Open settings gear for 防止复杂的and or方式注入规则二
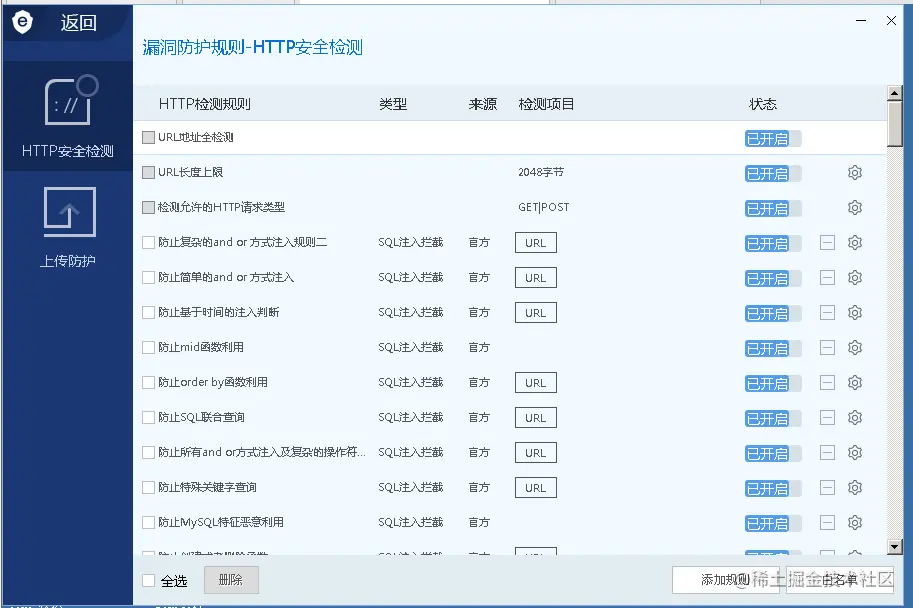This screenshot has height=608, width=913. [855, 243]
